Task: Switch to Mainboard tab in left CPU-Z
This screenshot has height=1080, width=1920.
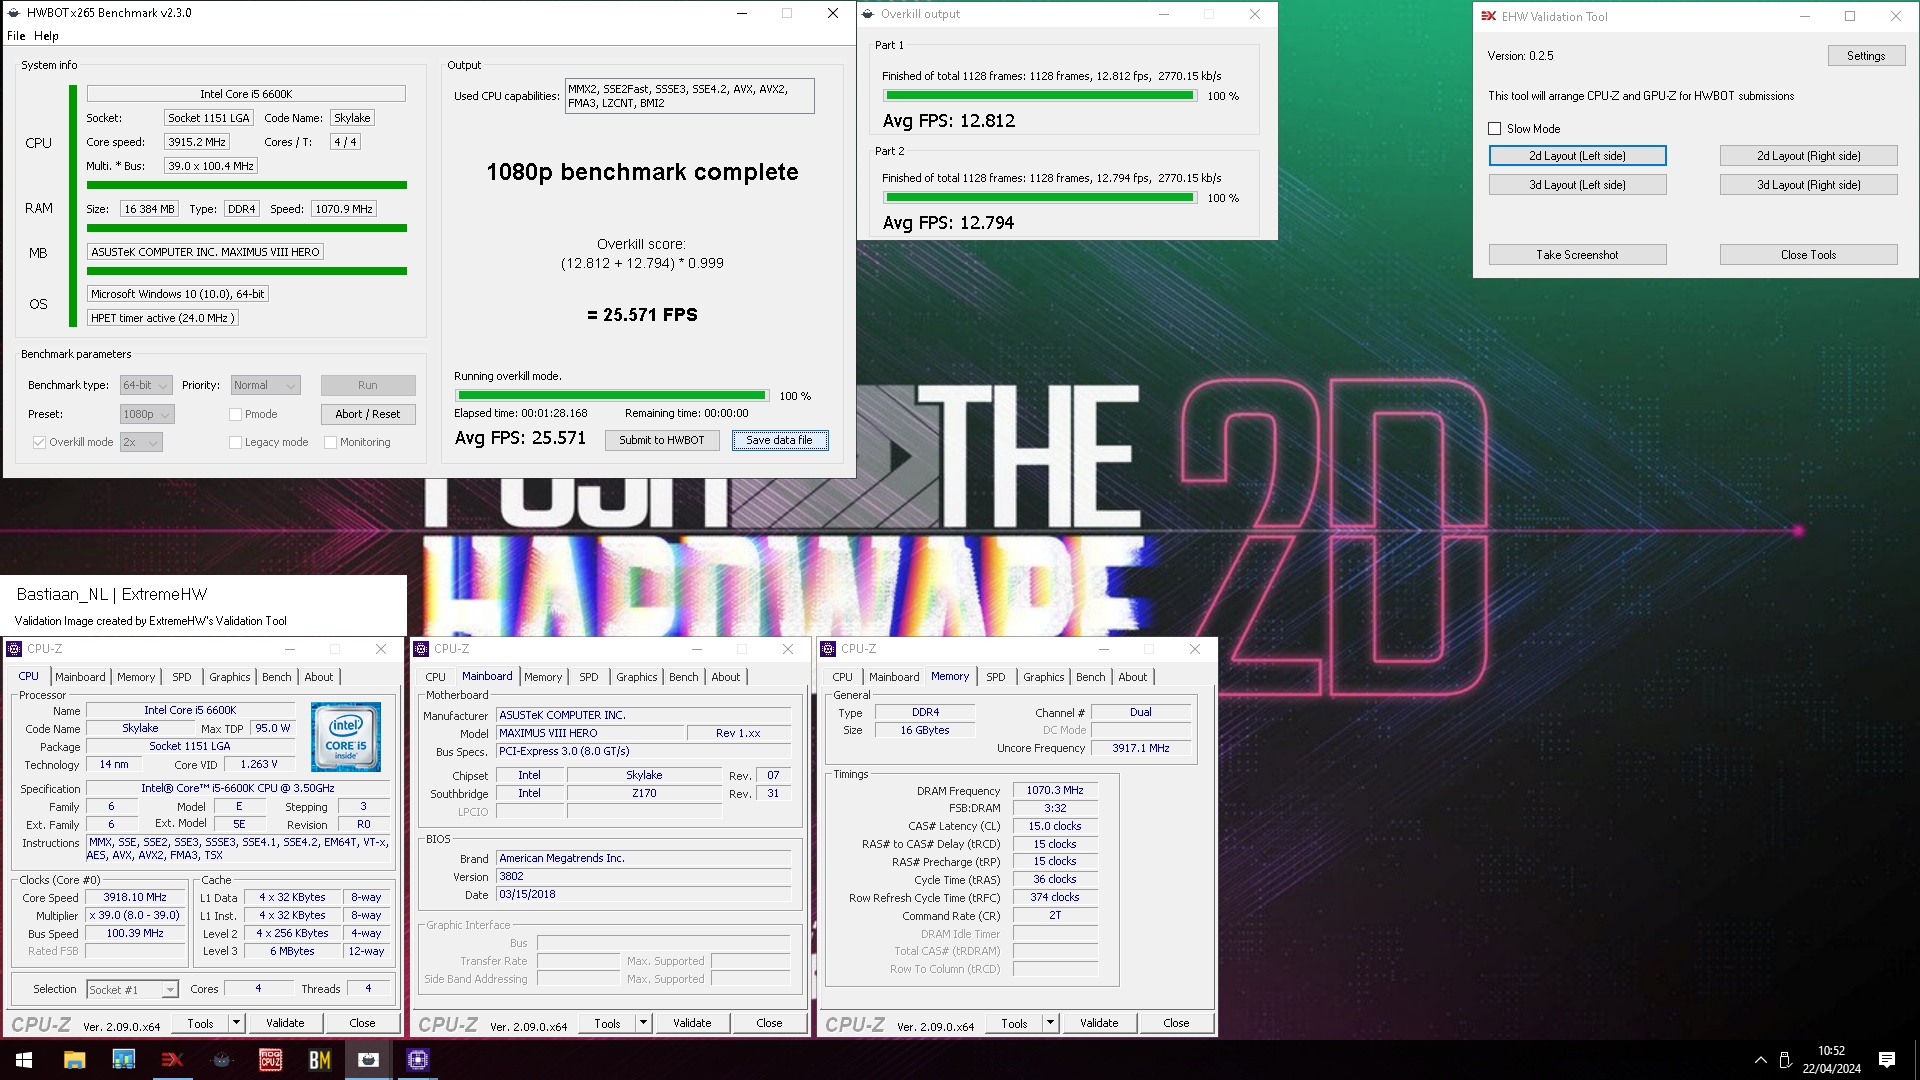Action: coord(80,677)
